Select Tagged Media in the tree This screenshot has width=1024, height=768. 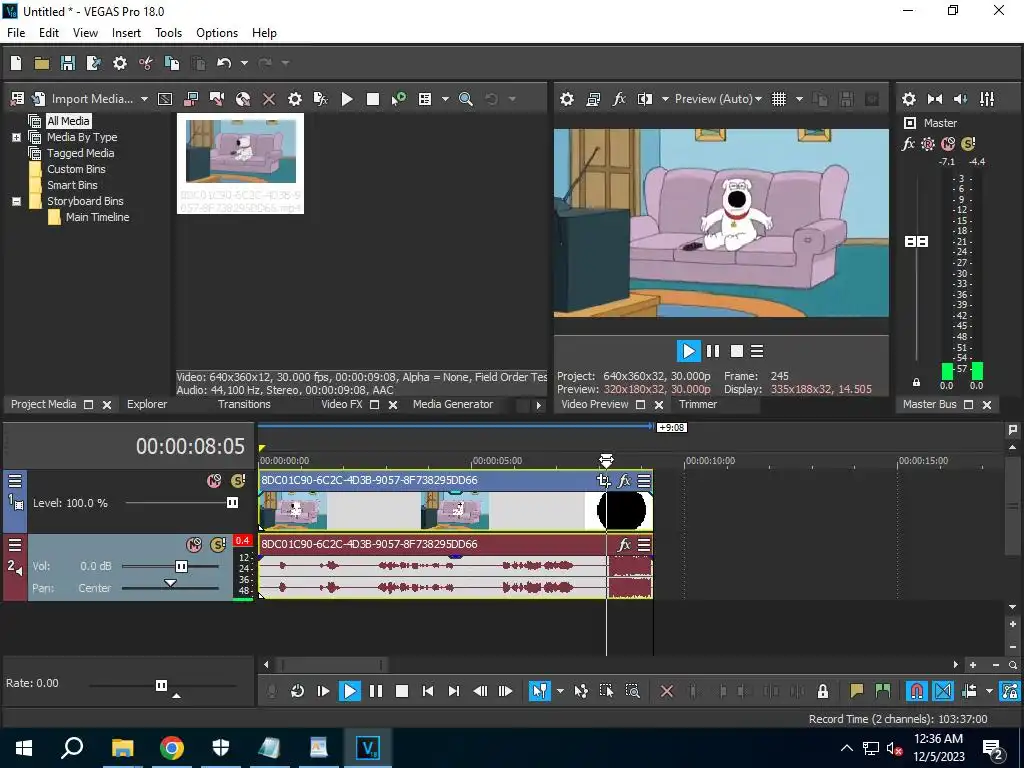click(80, 153)
